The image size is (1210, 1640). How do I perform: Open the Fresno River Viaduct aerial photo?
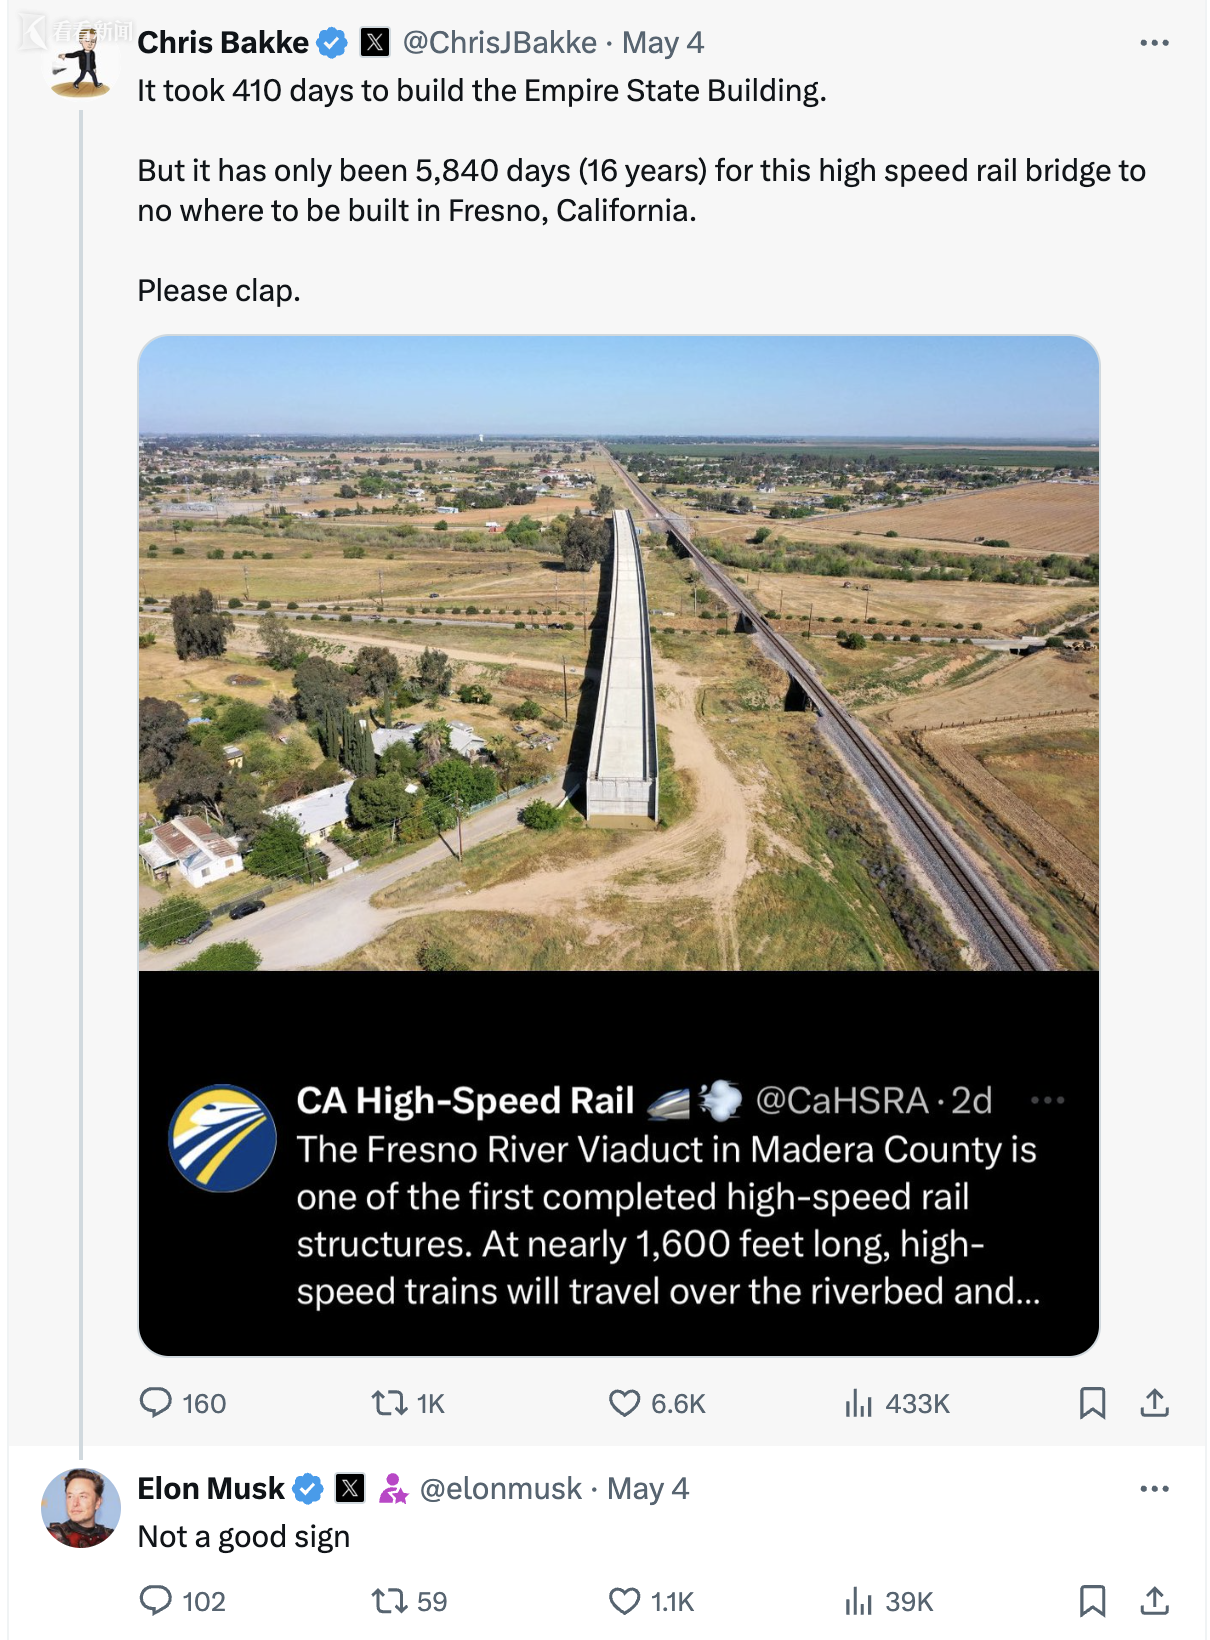tap(618, 653)
